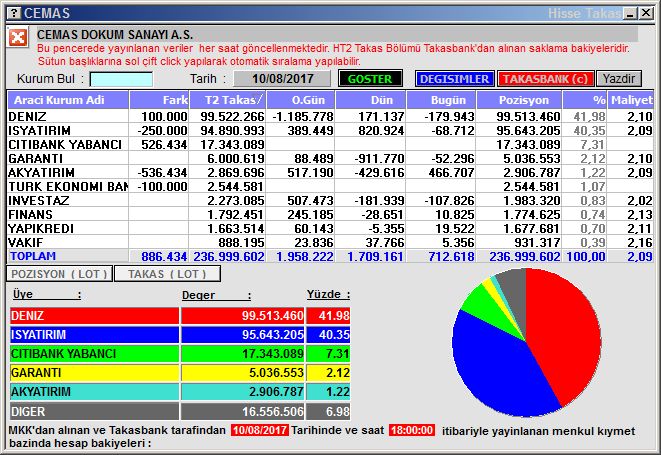
Task: Select the YAPIKREDI row
Action: (330, 228)
